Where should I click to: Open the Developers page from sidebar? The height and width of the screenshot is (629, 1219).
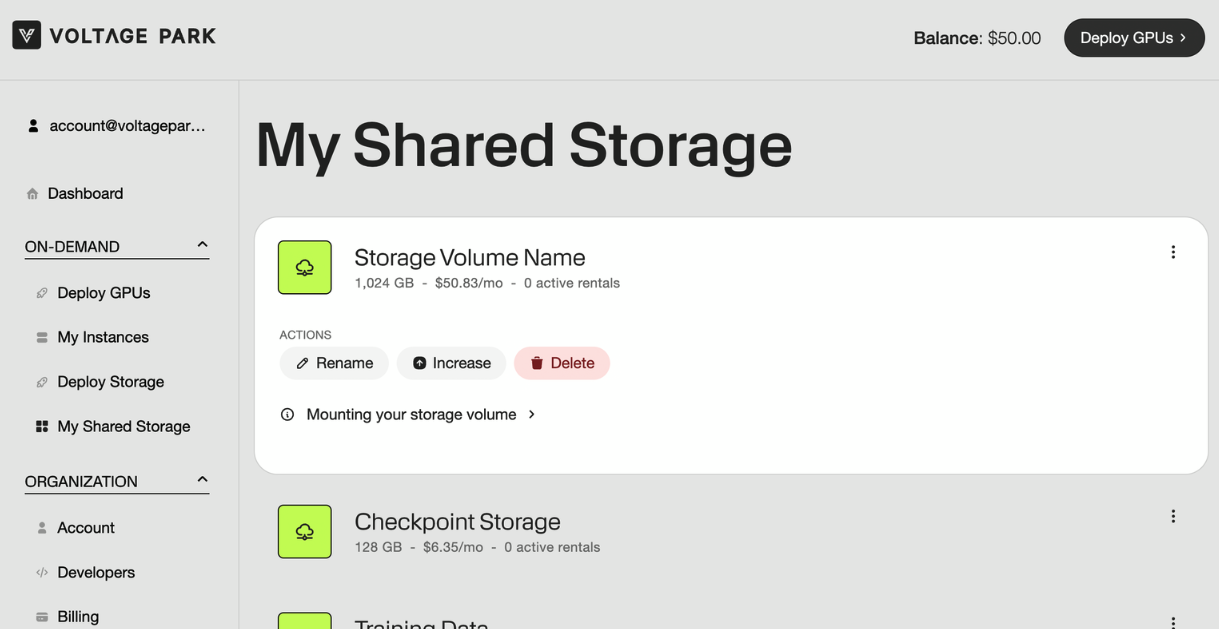(95, 572)
